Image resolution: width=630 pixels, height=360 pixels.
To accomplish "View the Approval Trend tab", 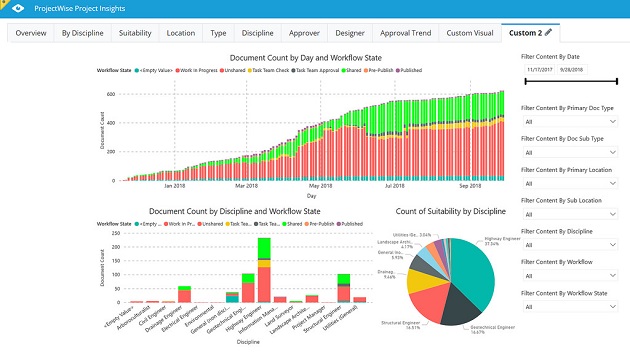I will click(405, 33).
